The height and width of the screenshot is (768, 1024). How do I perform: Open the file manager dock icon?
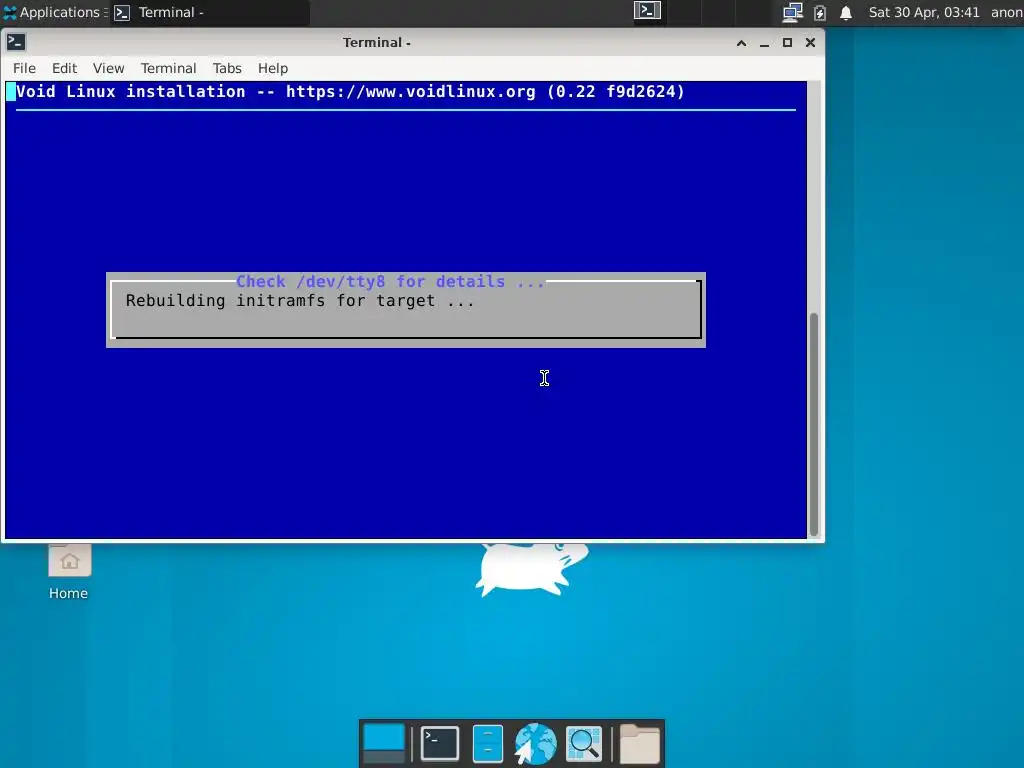(x=488, y=744)
